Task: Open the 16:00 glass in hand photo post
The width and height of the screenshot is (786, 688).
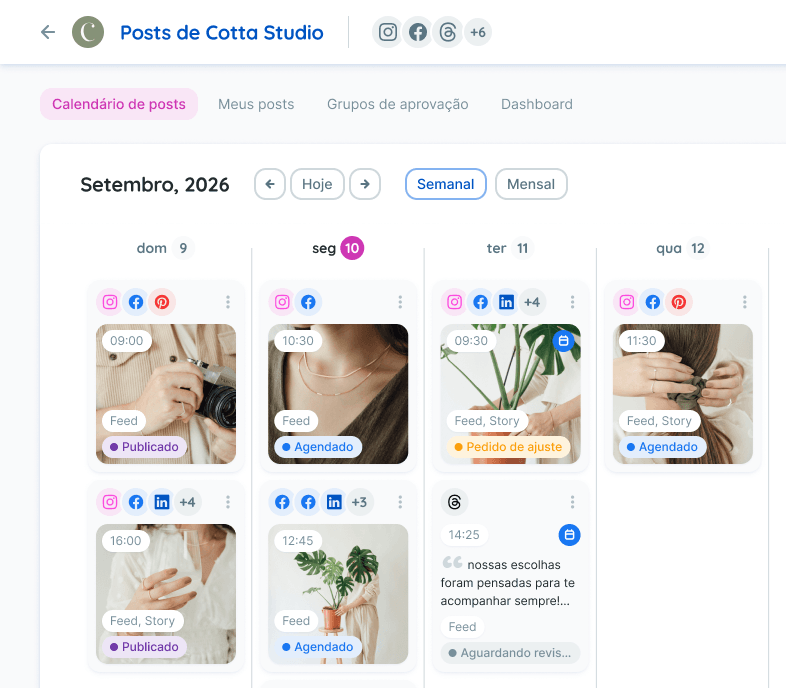Action: [166, 594]
